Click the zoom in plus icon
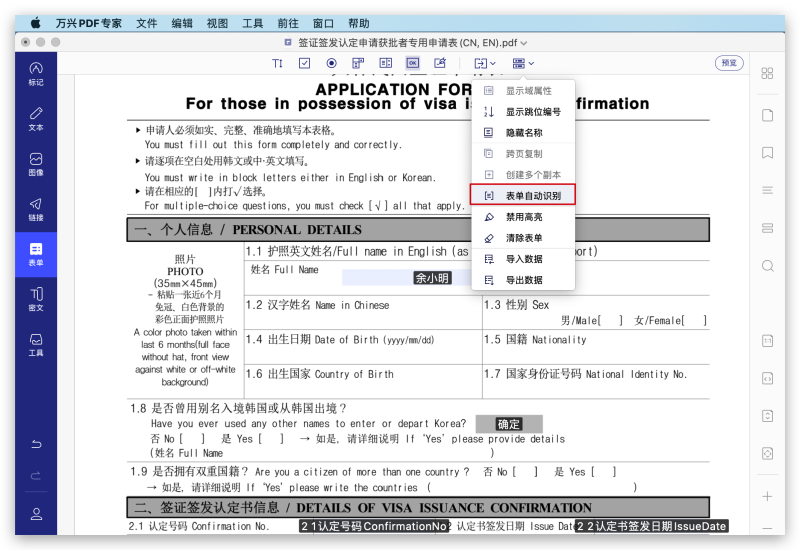800x550 pixels. click(767, 496)
